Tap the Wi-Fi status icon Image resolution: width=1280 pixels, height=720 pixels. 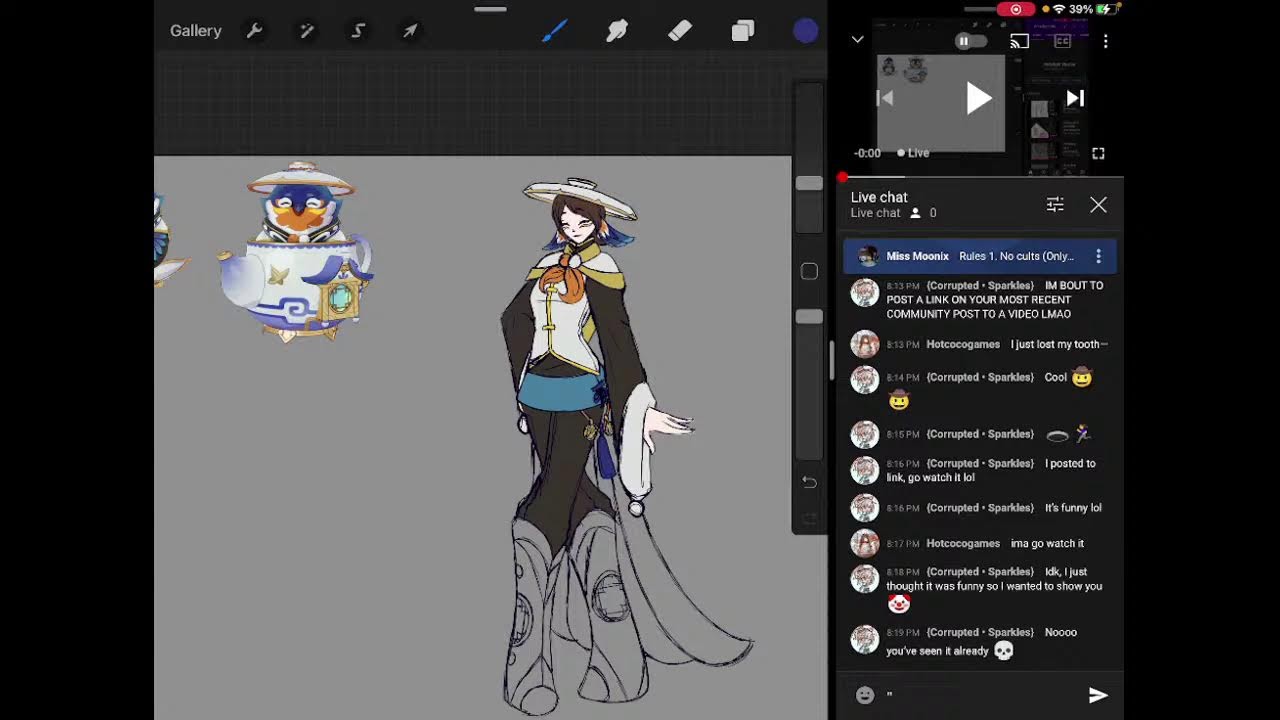(x=1059, y=9)
